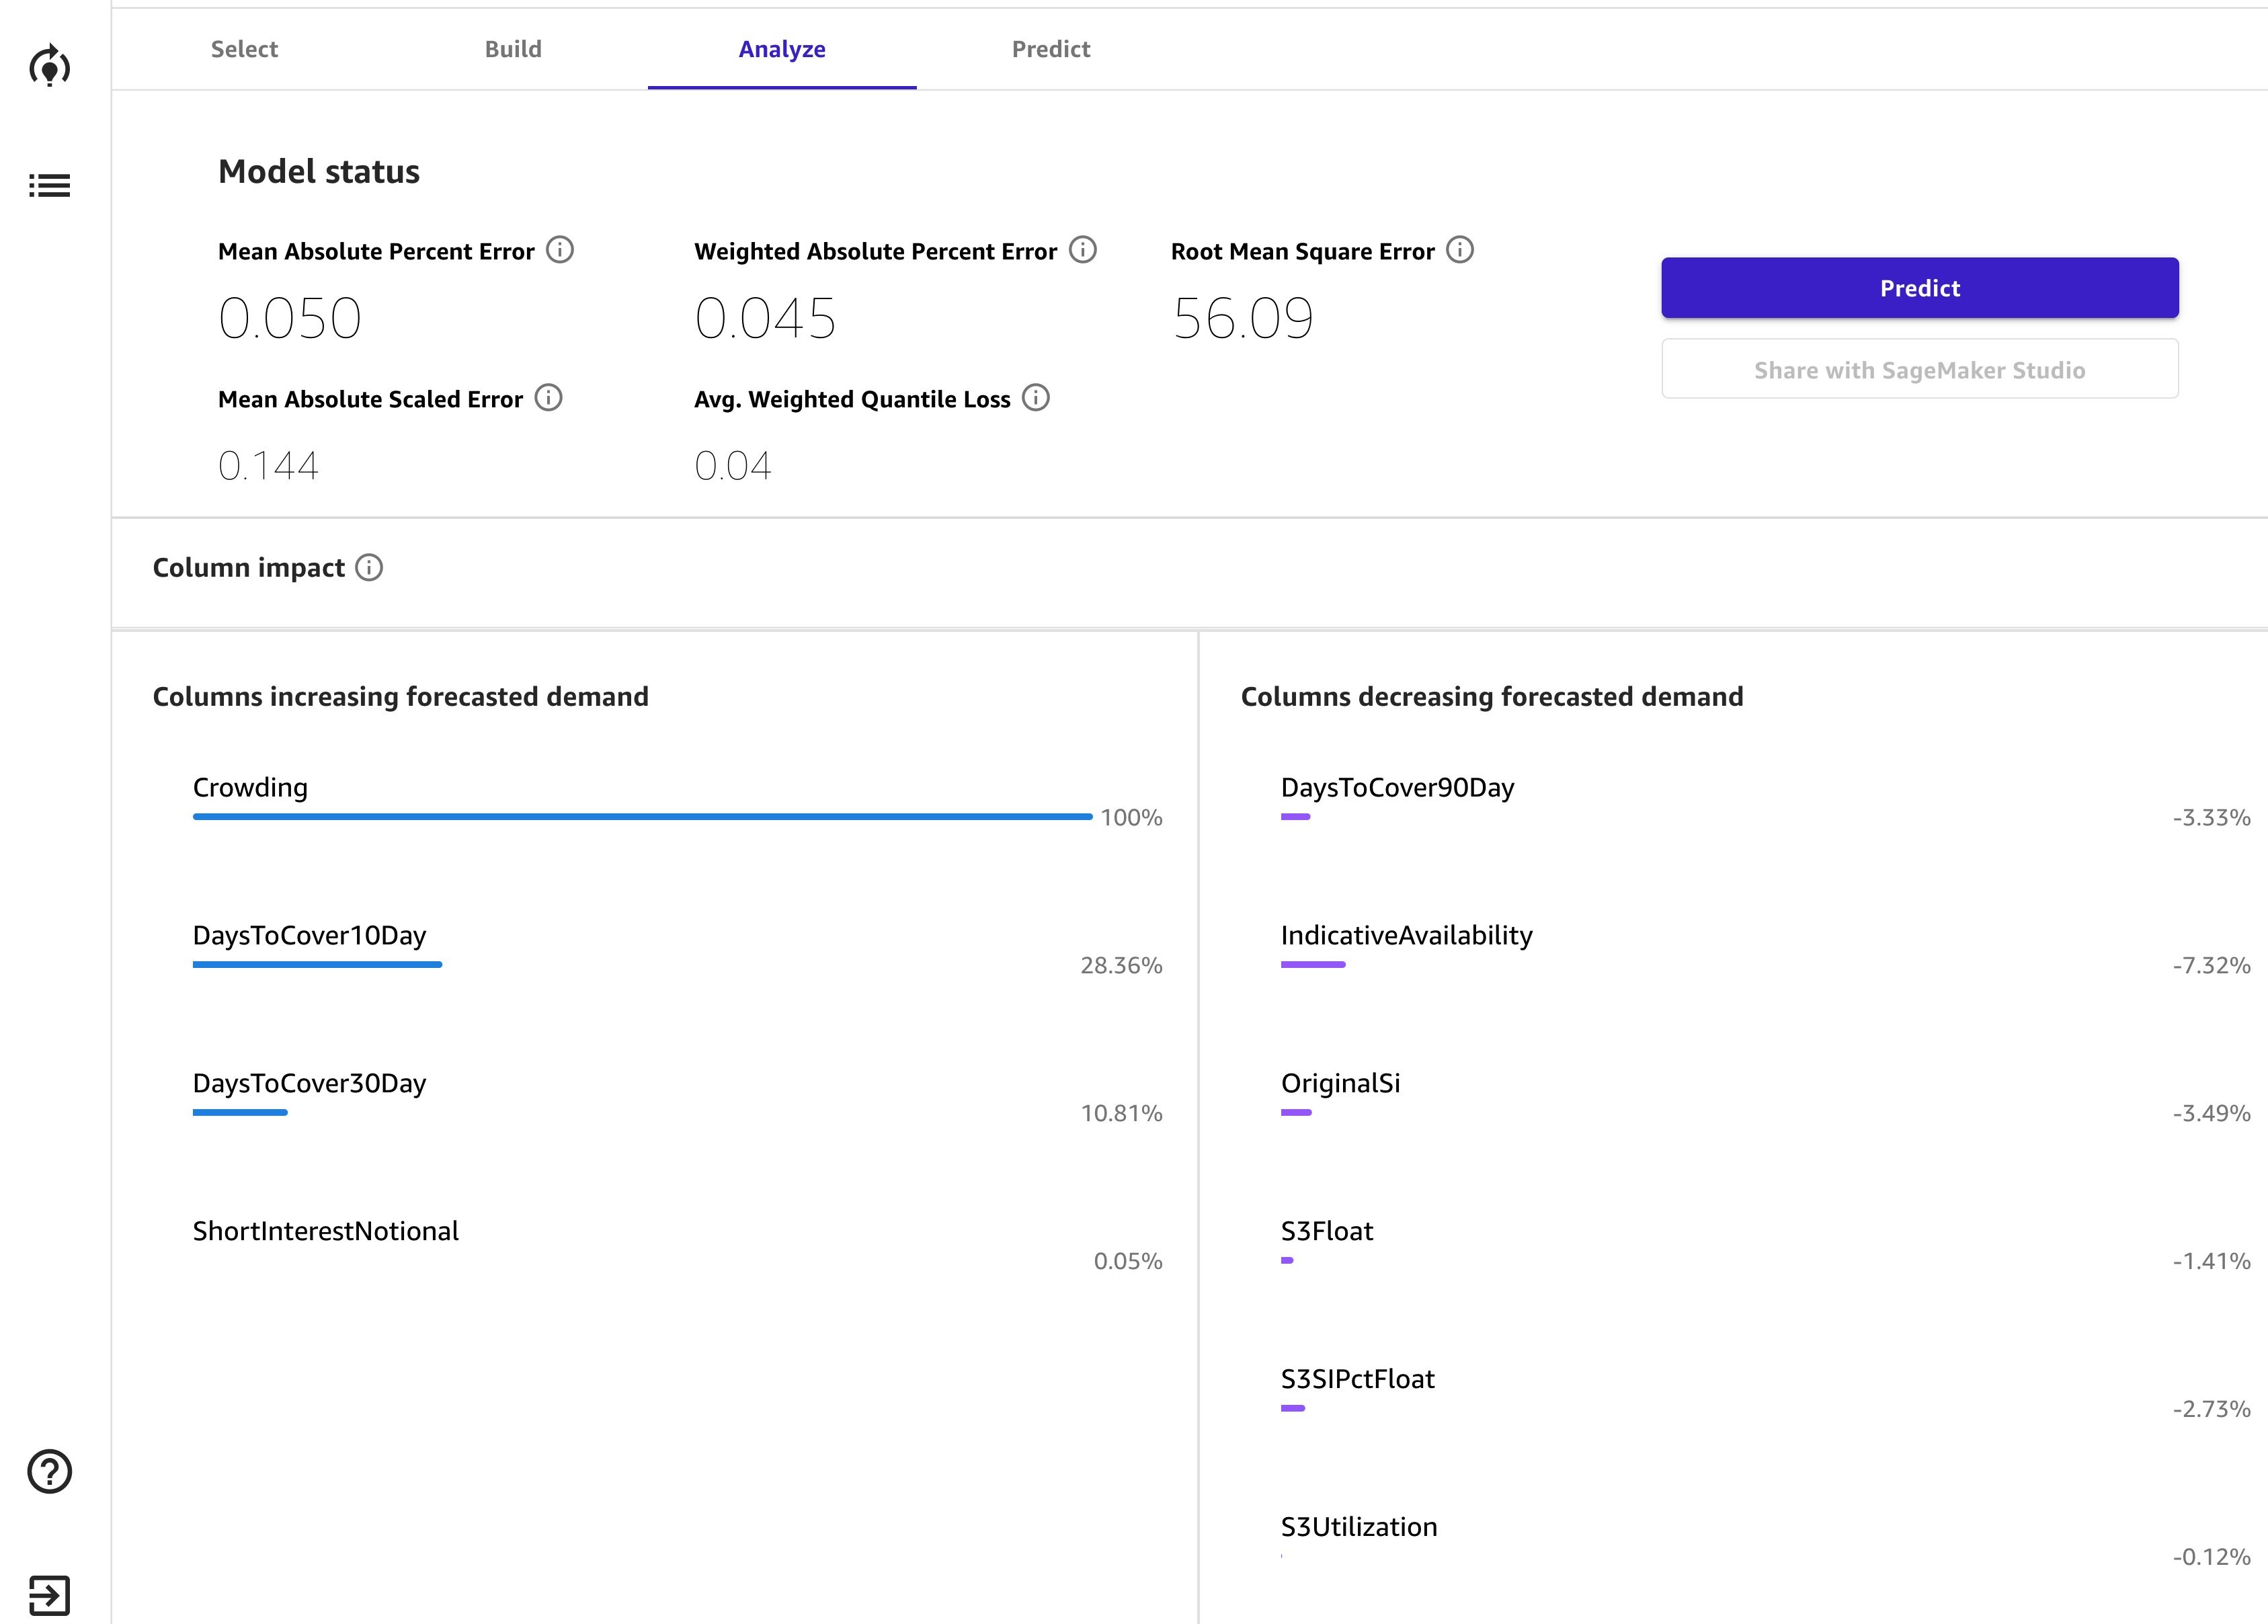Show info for Column impact
The image size is (2268, 1624).
point(369,568)
